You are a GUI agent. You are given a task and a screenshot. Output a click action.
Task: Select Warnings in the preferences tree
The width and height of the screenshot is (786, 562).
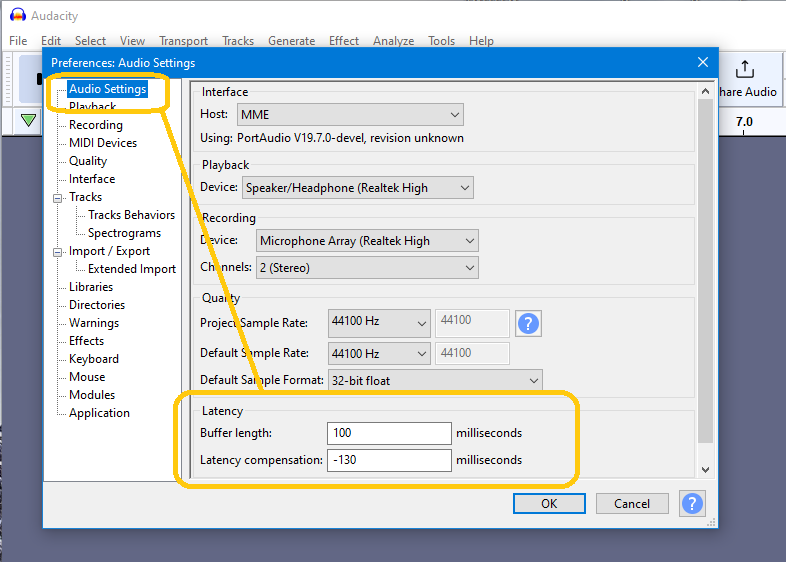point(94,323)
